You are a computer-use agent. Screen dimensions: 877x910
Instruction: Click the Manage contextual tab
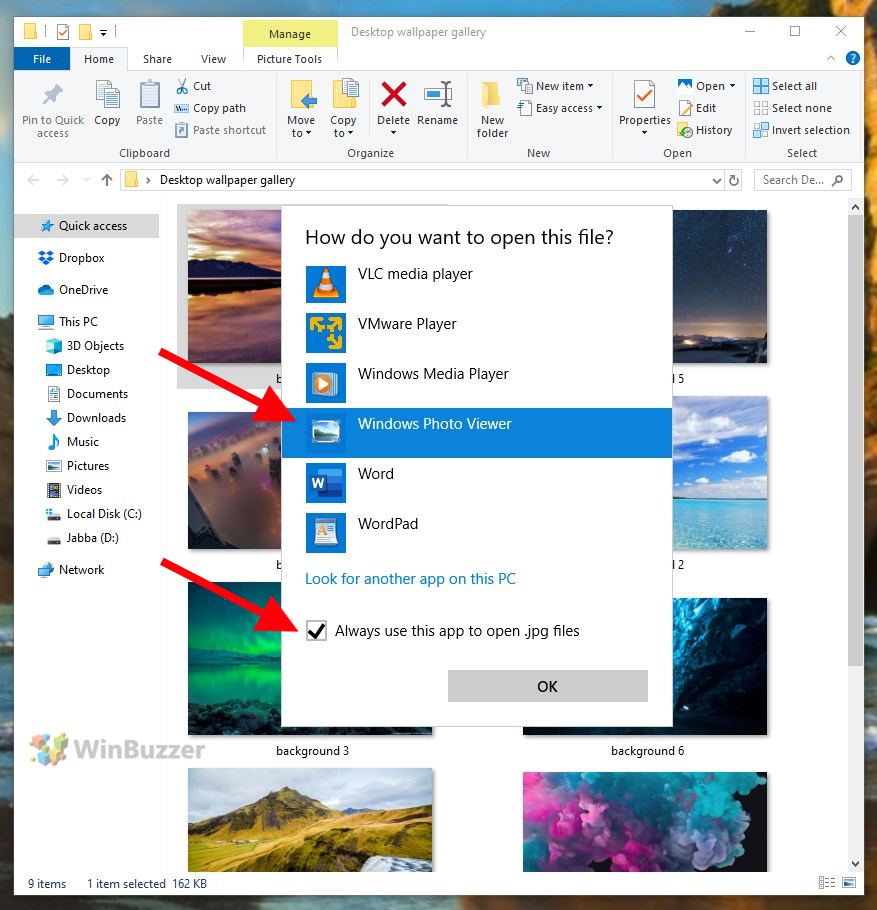click(290, 34)
